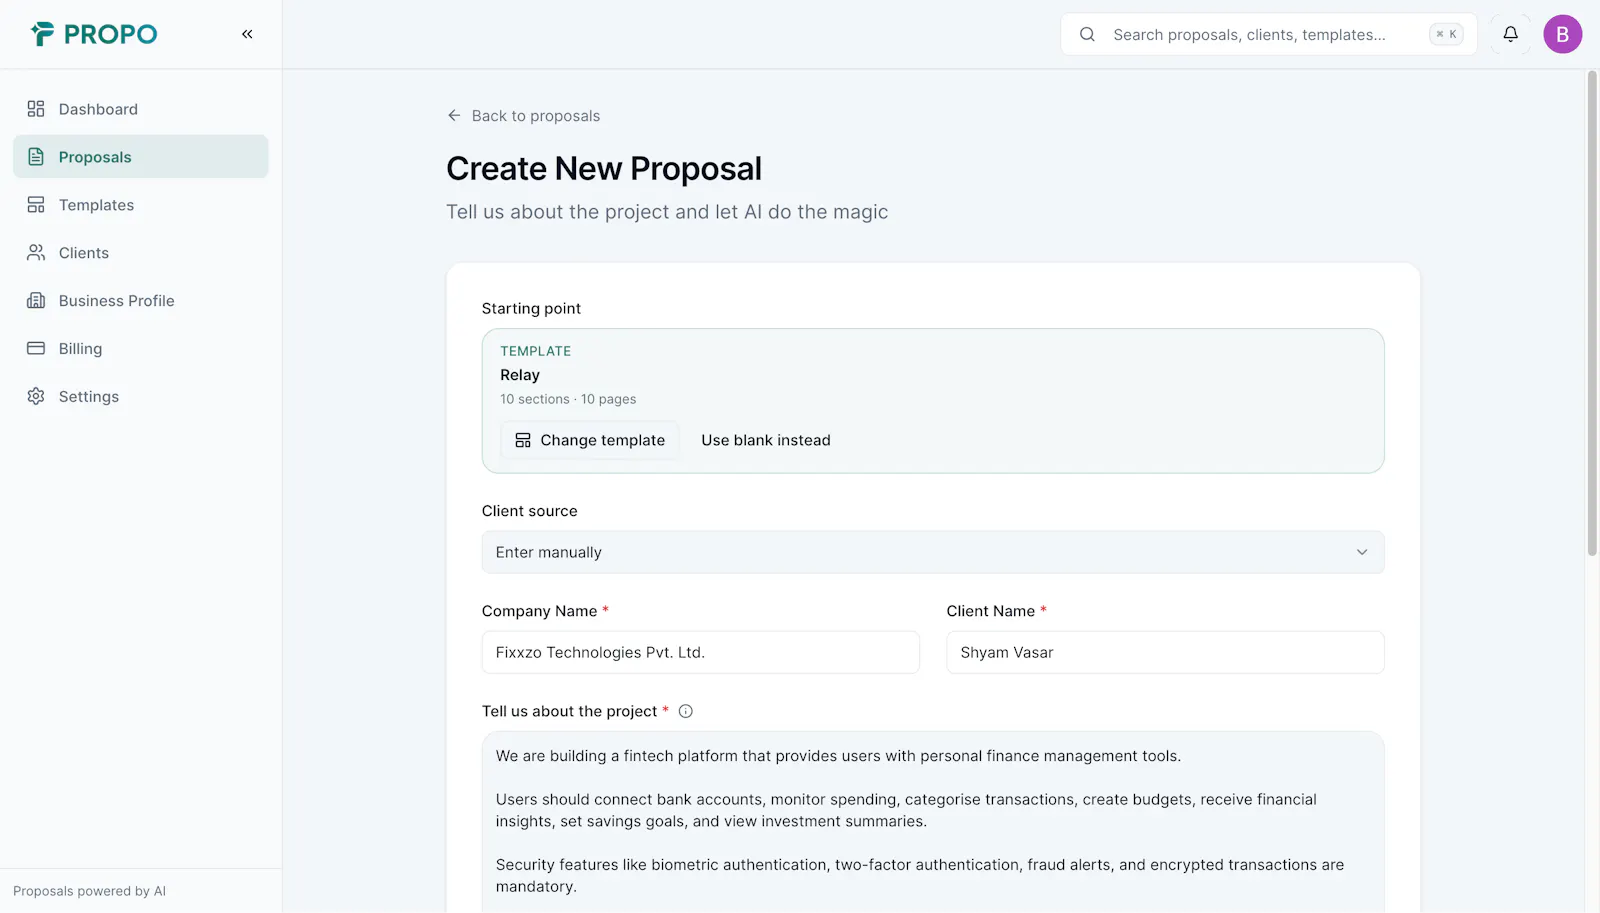Focus the Client Name field
This screenshot has width=1600, height=913.
[1166, 653]
